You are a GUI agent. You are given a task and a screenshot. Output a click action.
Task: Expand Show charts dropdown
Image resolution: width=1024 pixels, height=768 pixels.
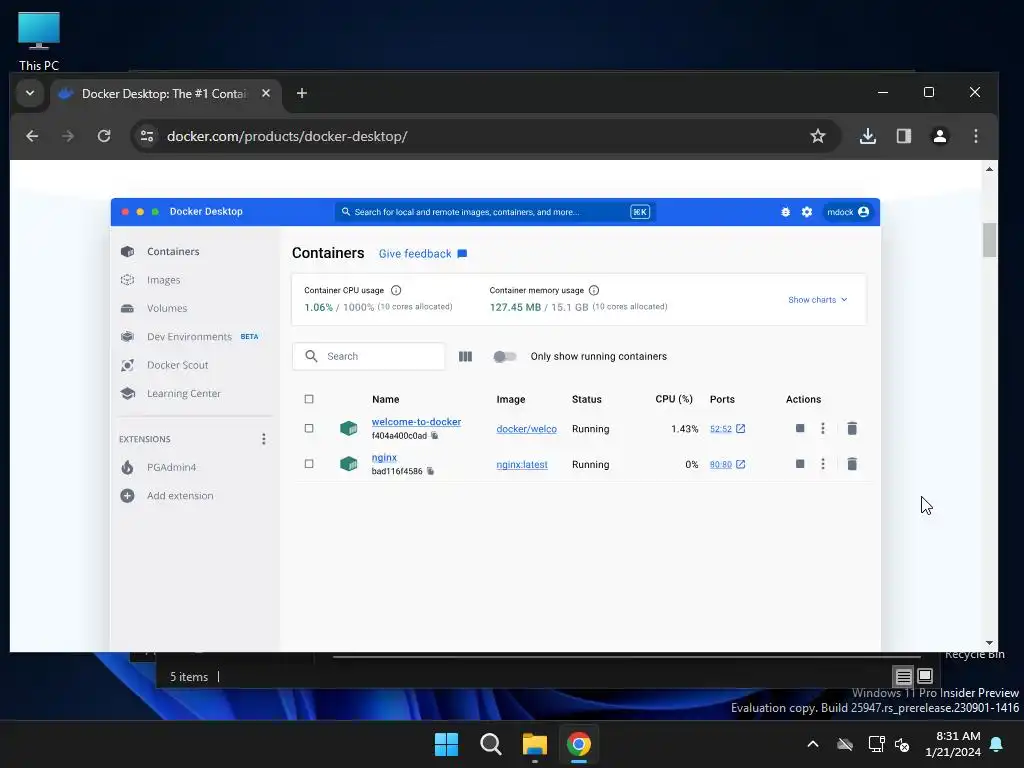(x=818, y=300)
